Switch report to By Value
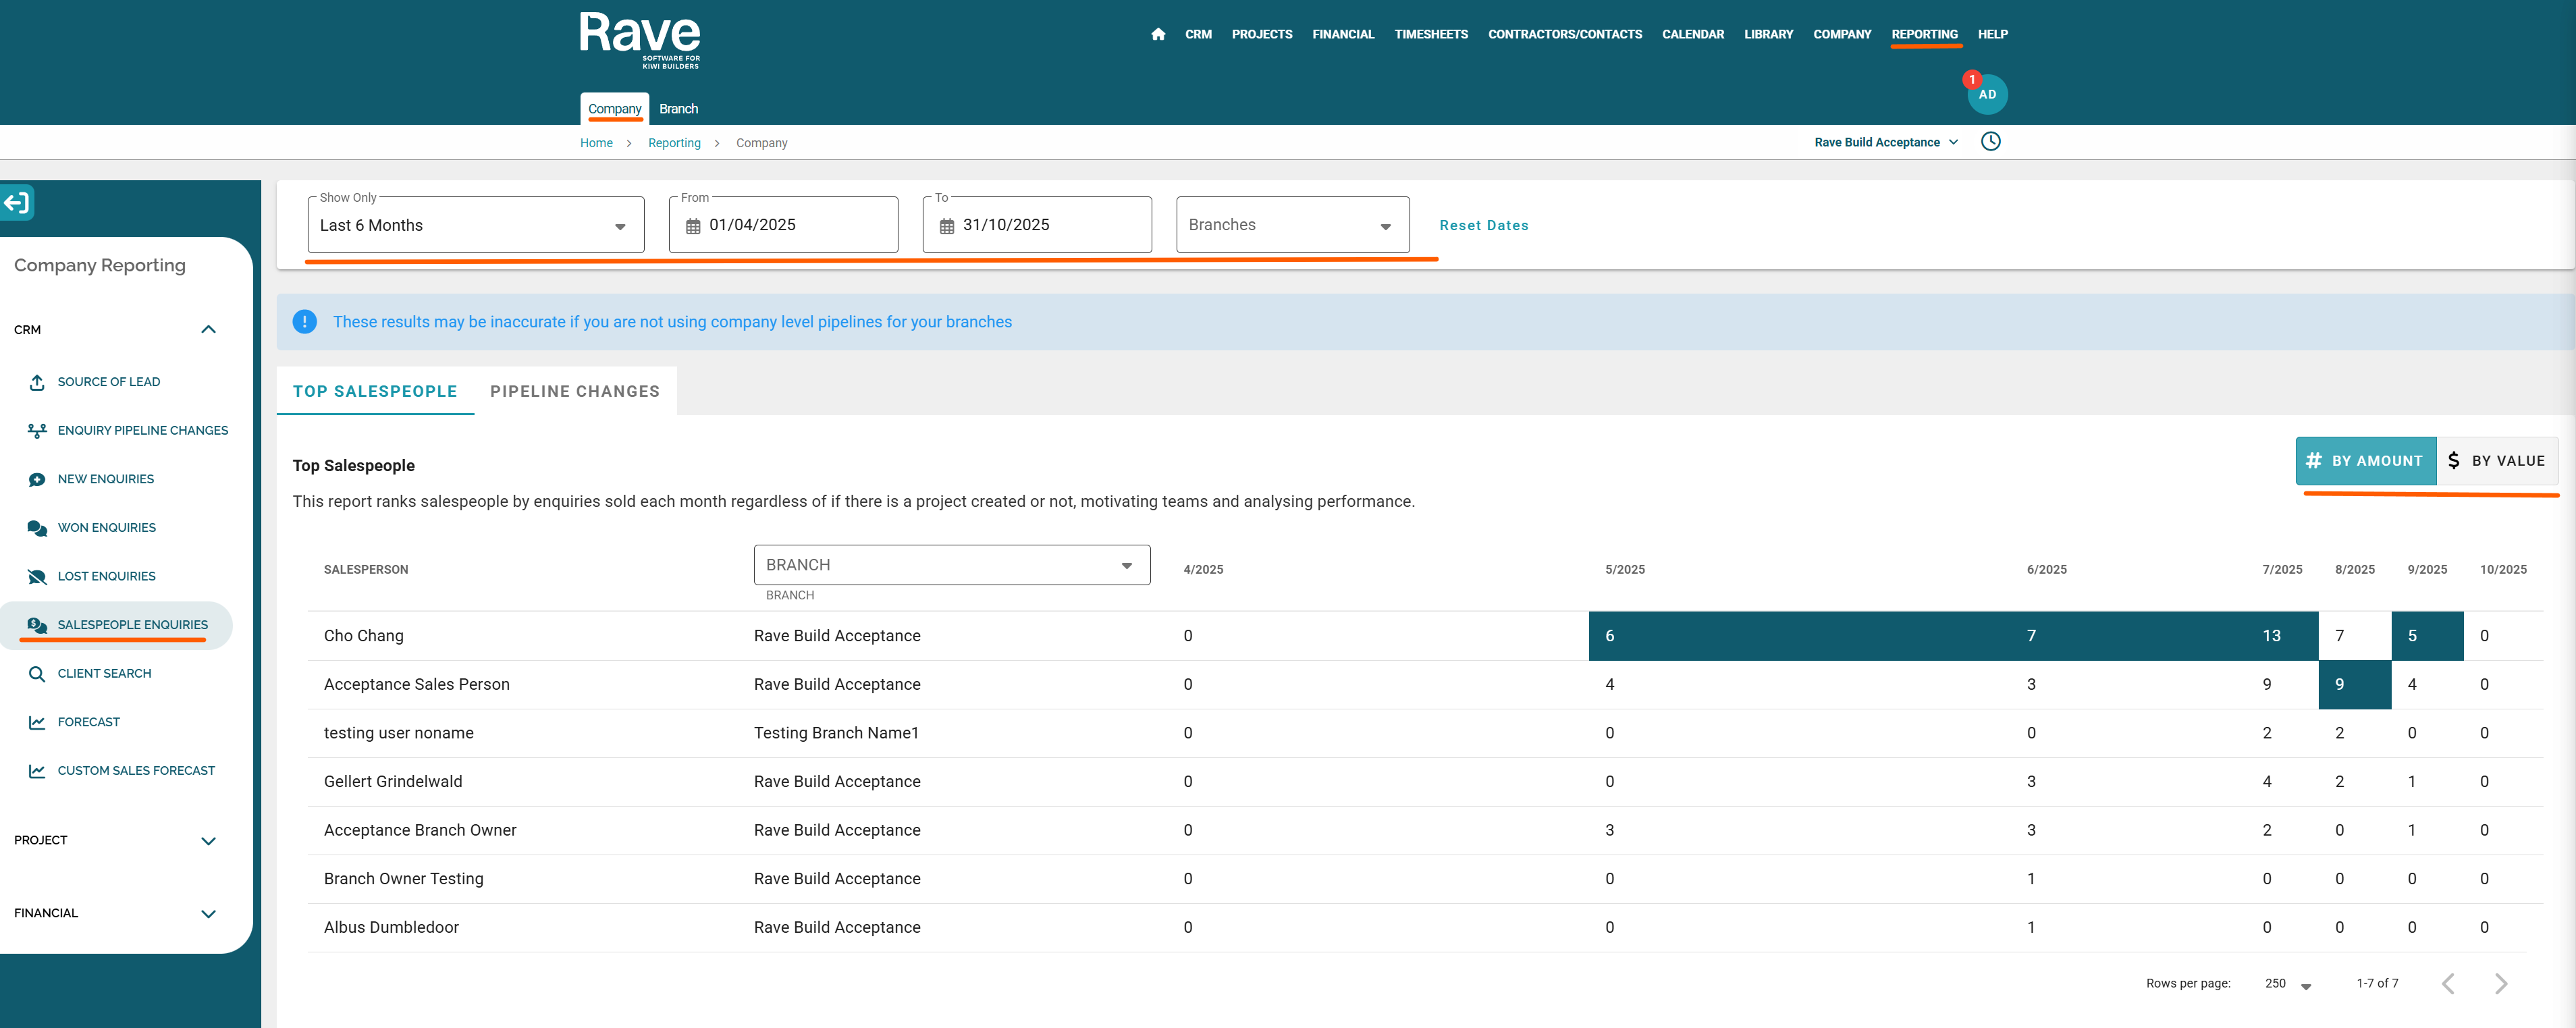 2496,461
